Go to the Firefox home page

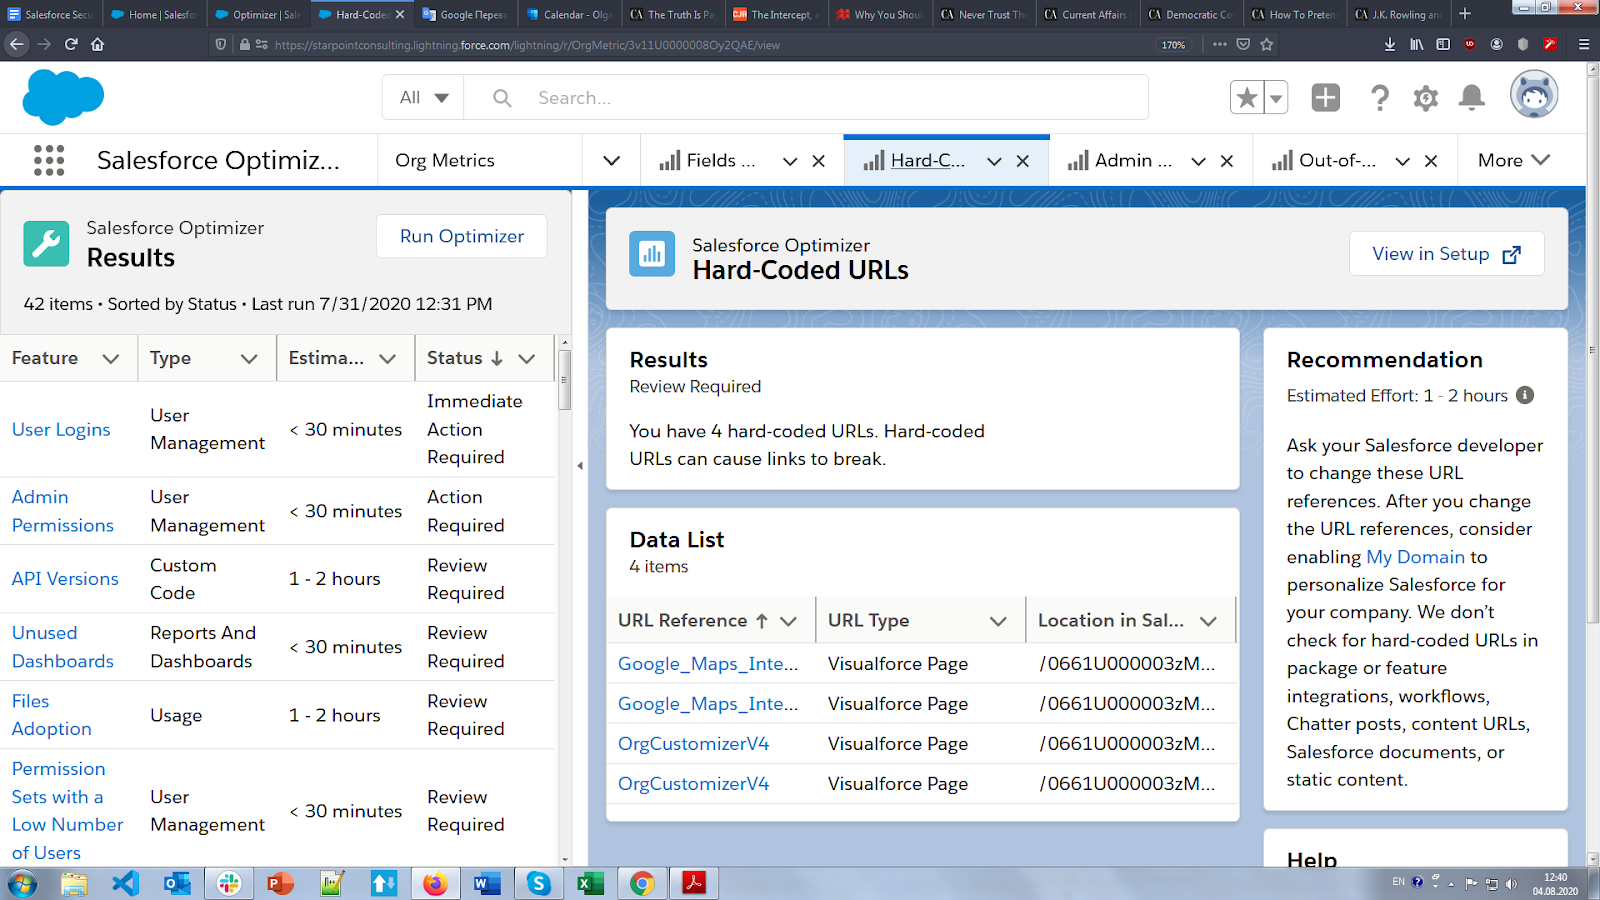(x=97, y=44)
